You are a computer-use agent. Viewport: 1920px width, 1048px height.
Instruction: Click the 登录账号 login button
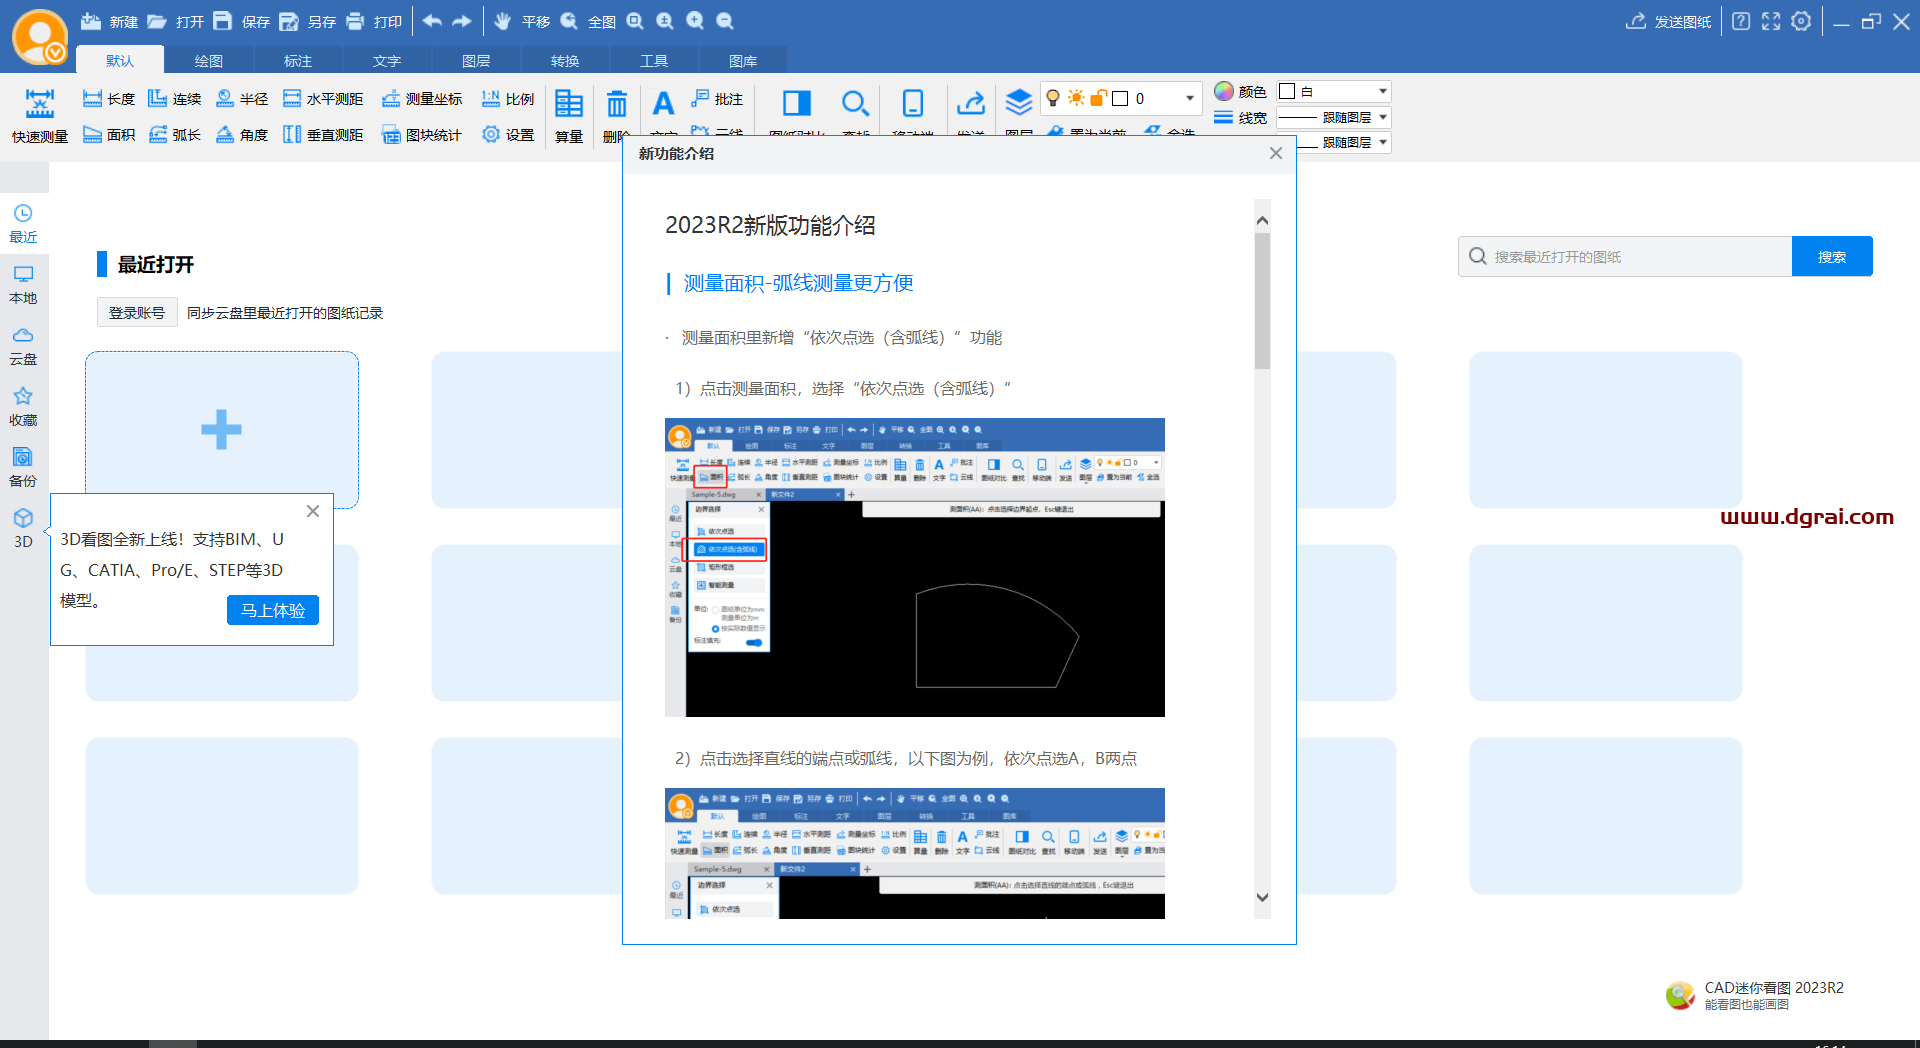coord(137,313)
